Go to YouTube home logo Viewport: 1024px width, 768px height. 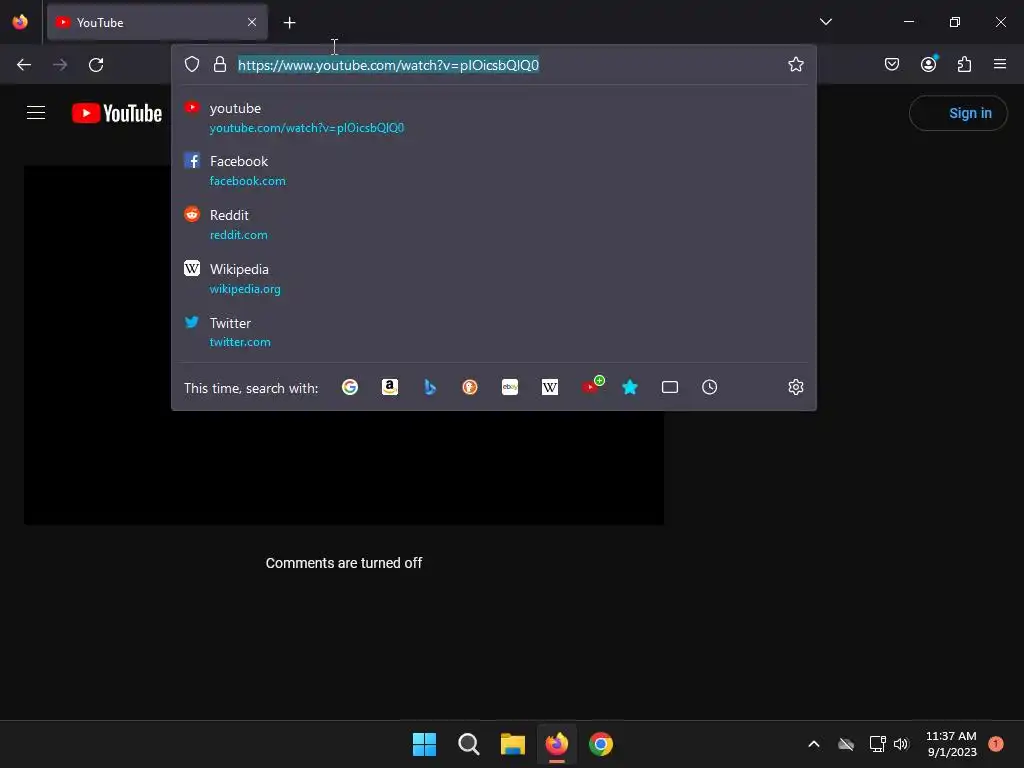point(117,113)
